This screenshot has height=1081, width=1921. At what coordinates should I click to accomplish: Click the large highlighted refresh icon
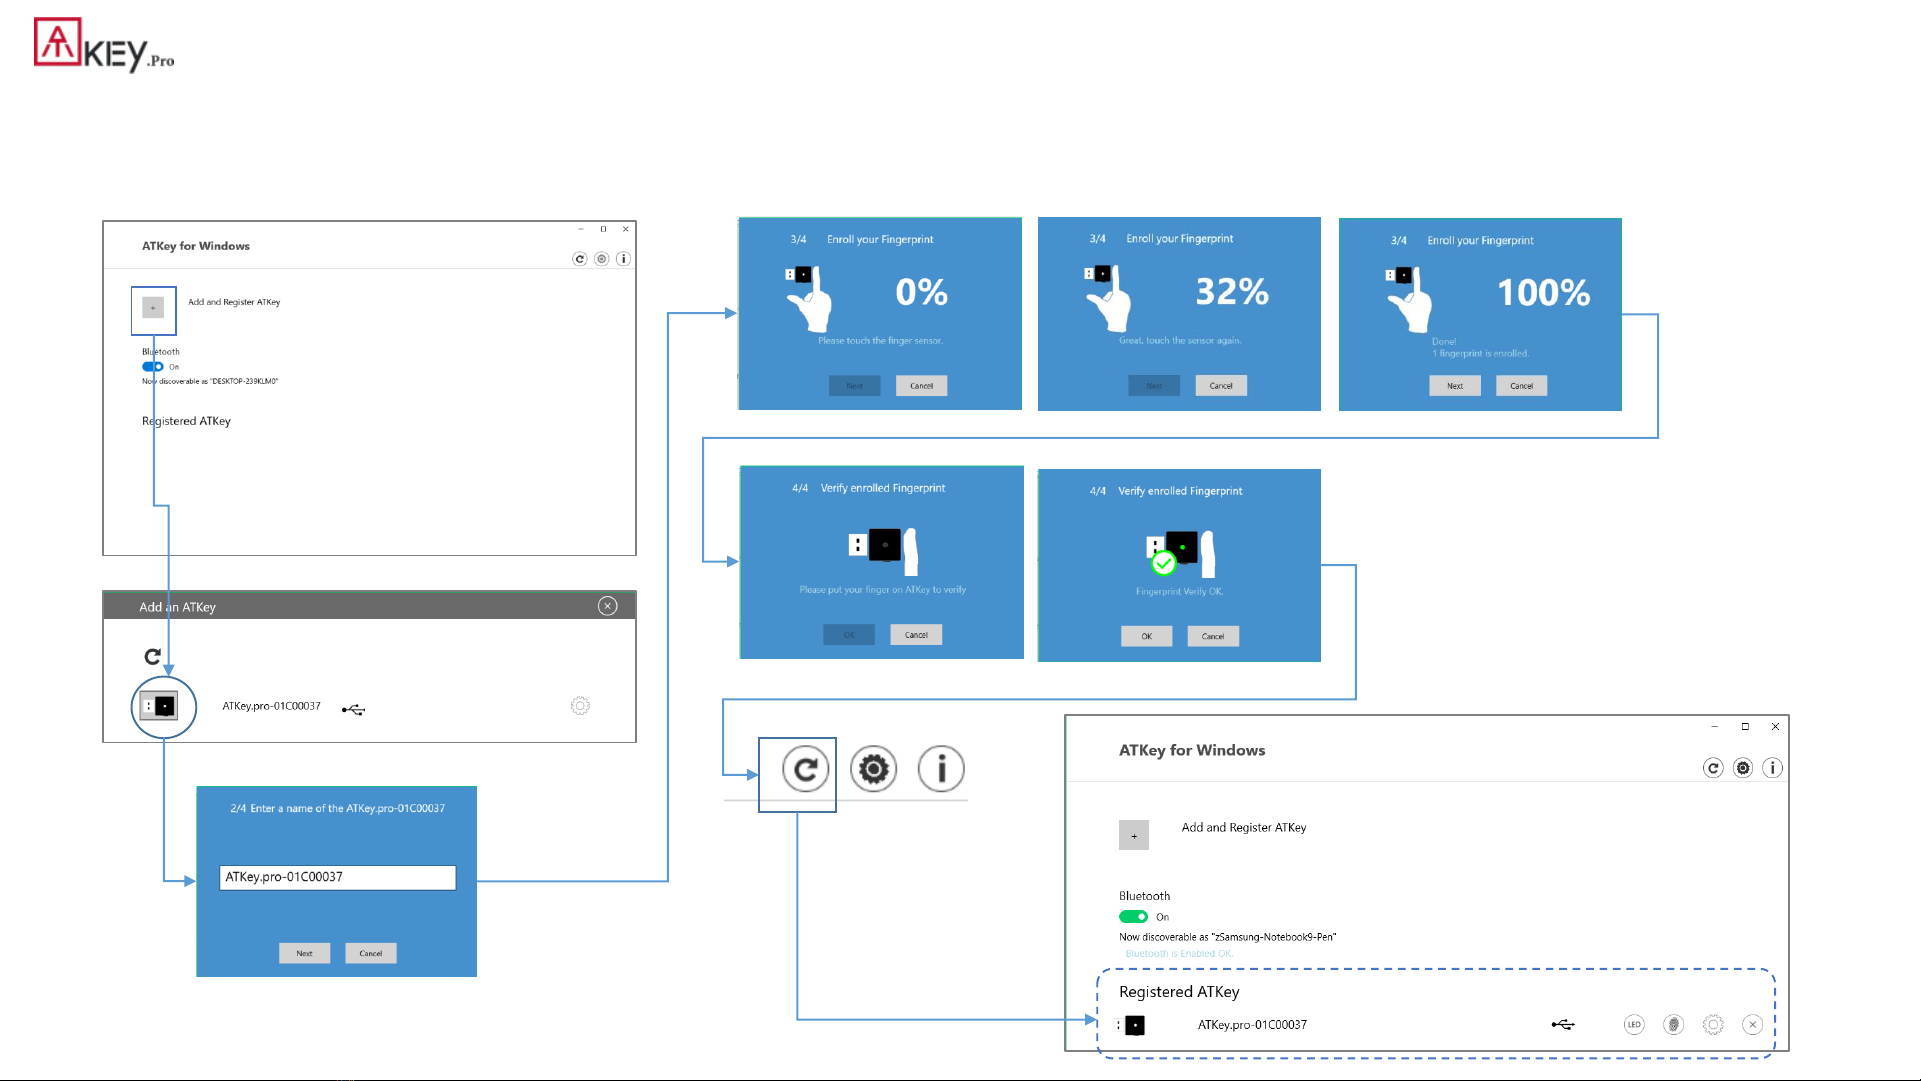805,770
